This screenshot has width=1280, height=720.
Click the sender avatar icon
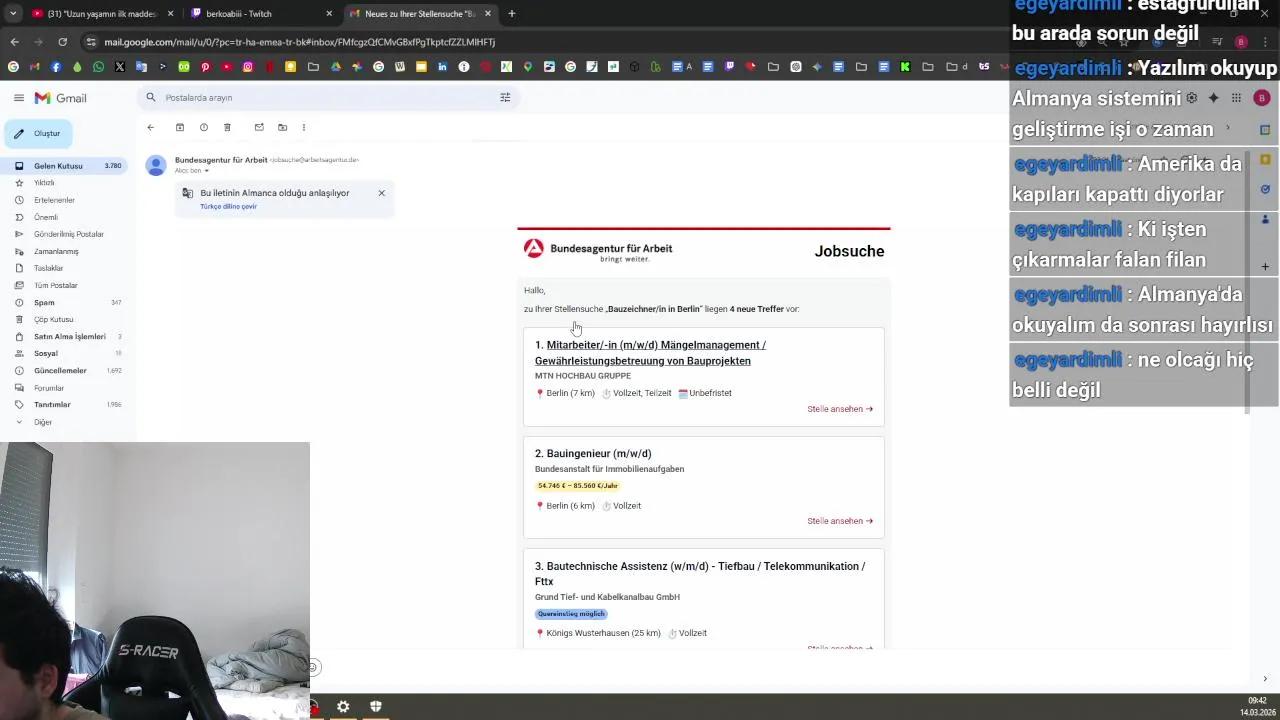[x=156, y=166]
